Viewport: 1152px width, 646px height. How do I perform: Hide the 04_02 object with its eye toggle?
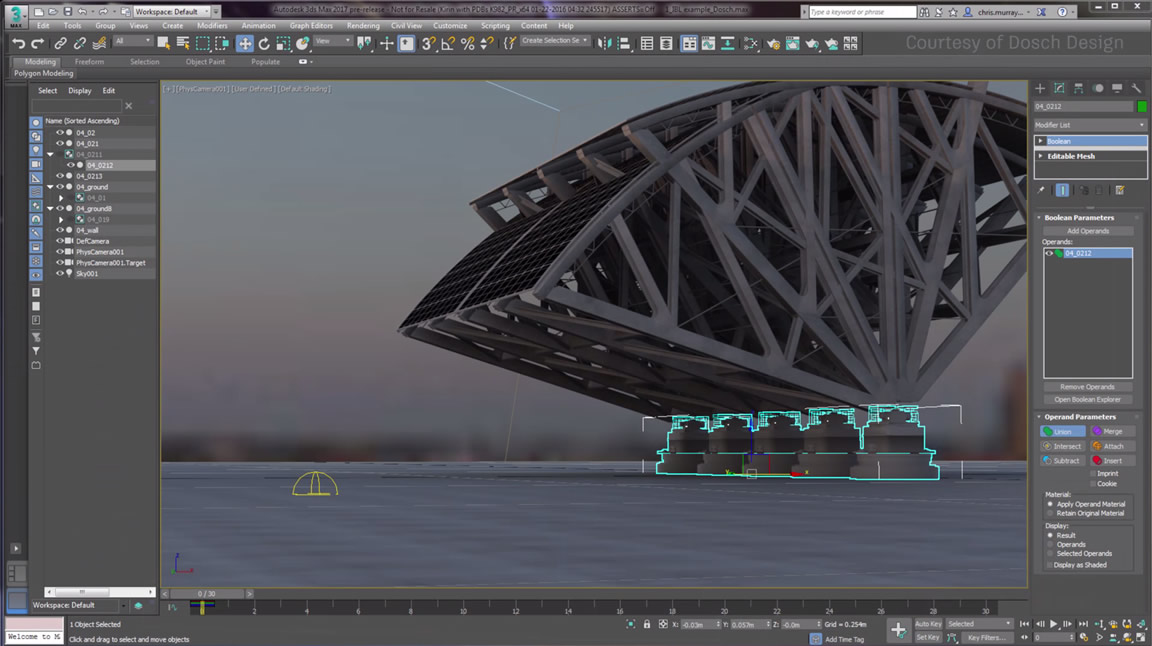click(x=58, y=133)
